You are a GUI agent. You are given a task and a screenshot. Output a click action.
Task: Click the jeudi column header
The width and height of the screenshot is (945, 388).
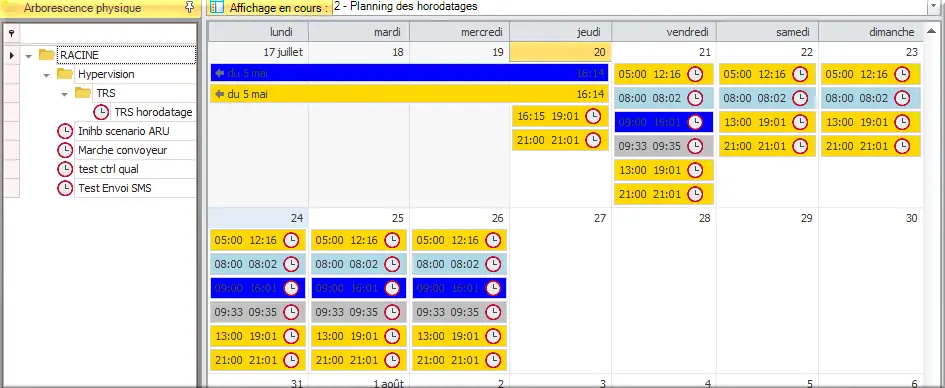(x=560, y=32)
